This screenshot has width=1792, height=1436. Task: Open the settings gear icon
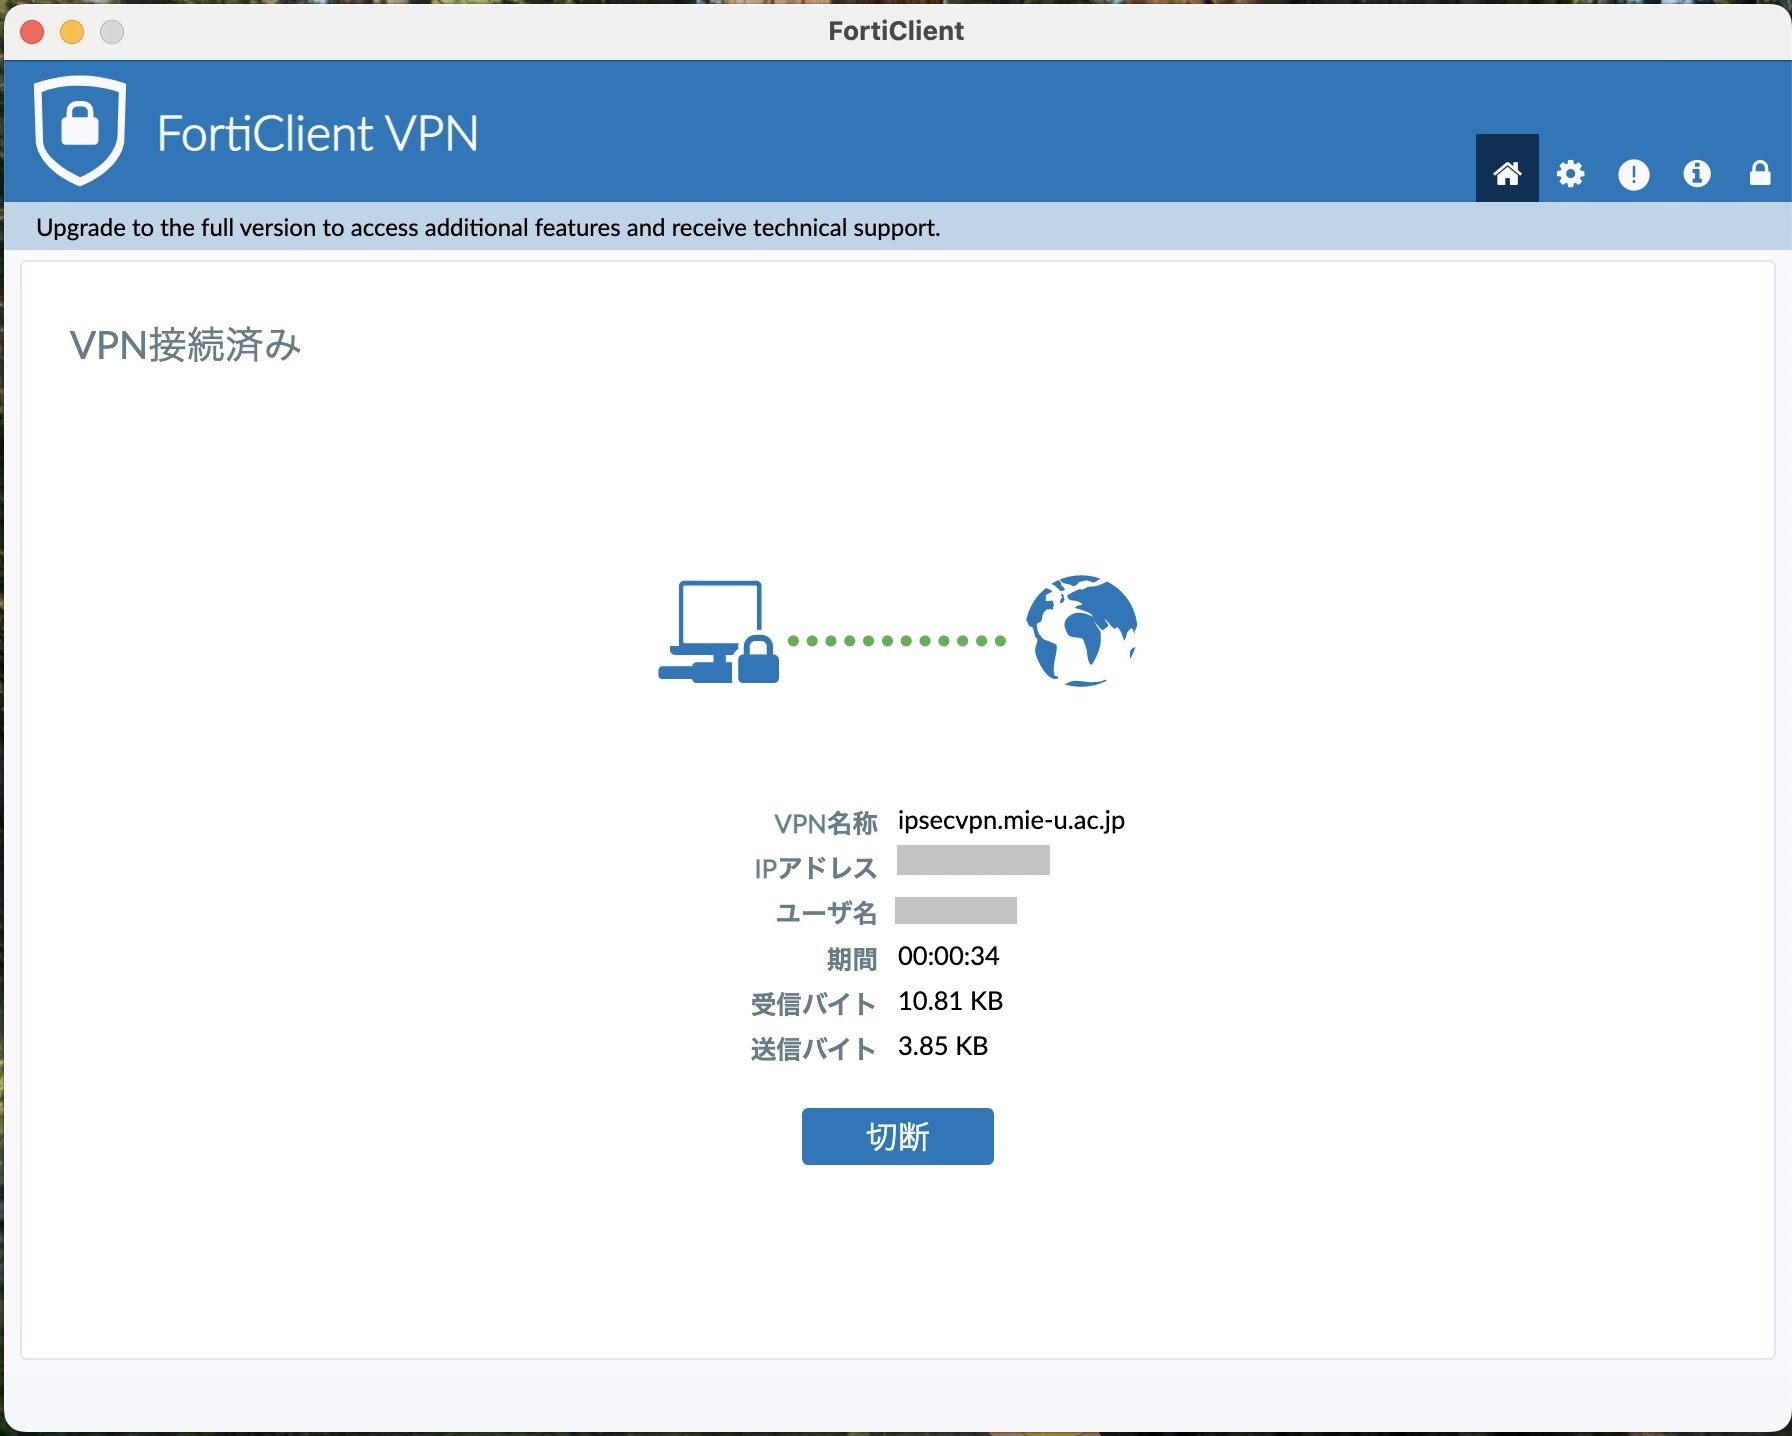point(1570,174)
